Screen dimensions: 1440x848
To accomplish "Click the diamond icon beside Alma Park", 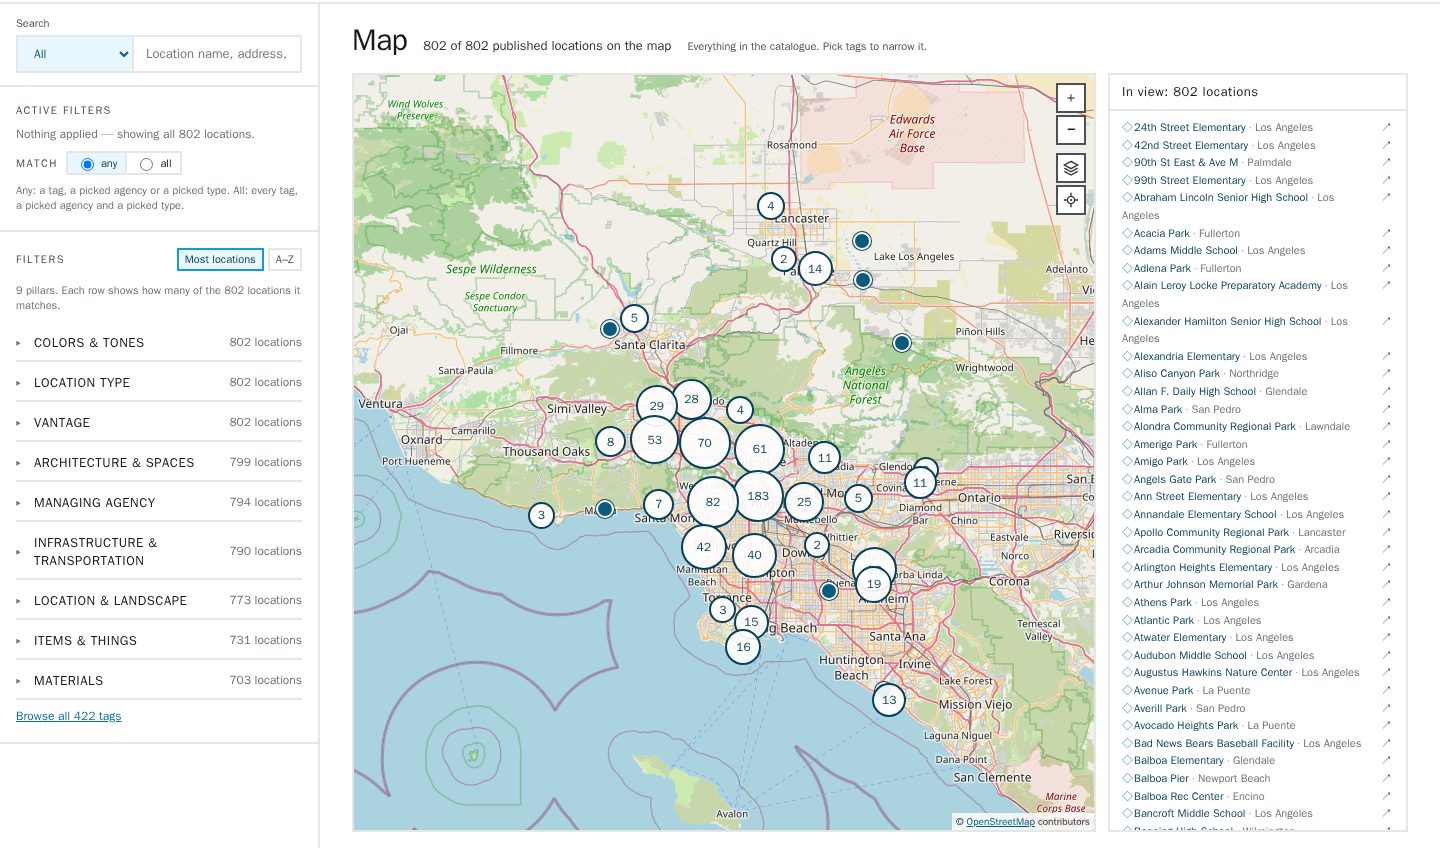I will pyautogui.click(x=1127, y=409).
